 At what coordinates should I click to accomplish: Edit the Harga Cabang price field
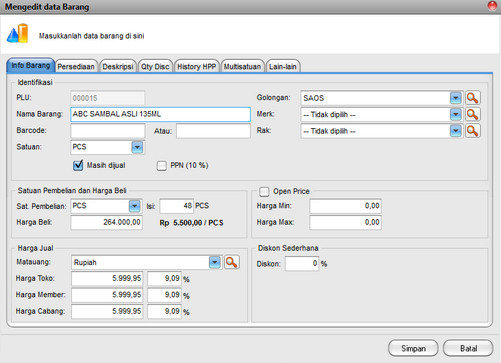coord(107,311)
